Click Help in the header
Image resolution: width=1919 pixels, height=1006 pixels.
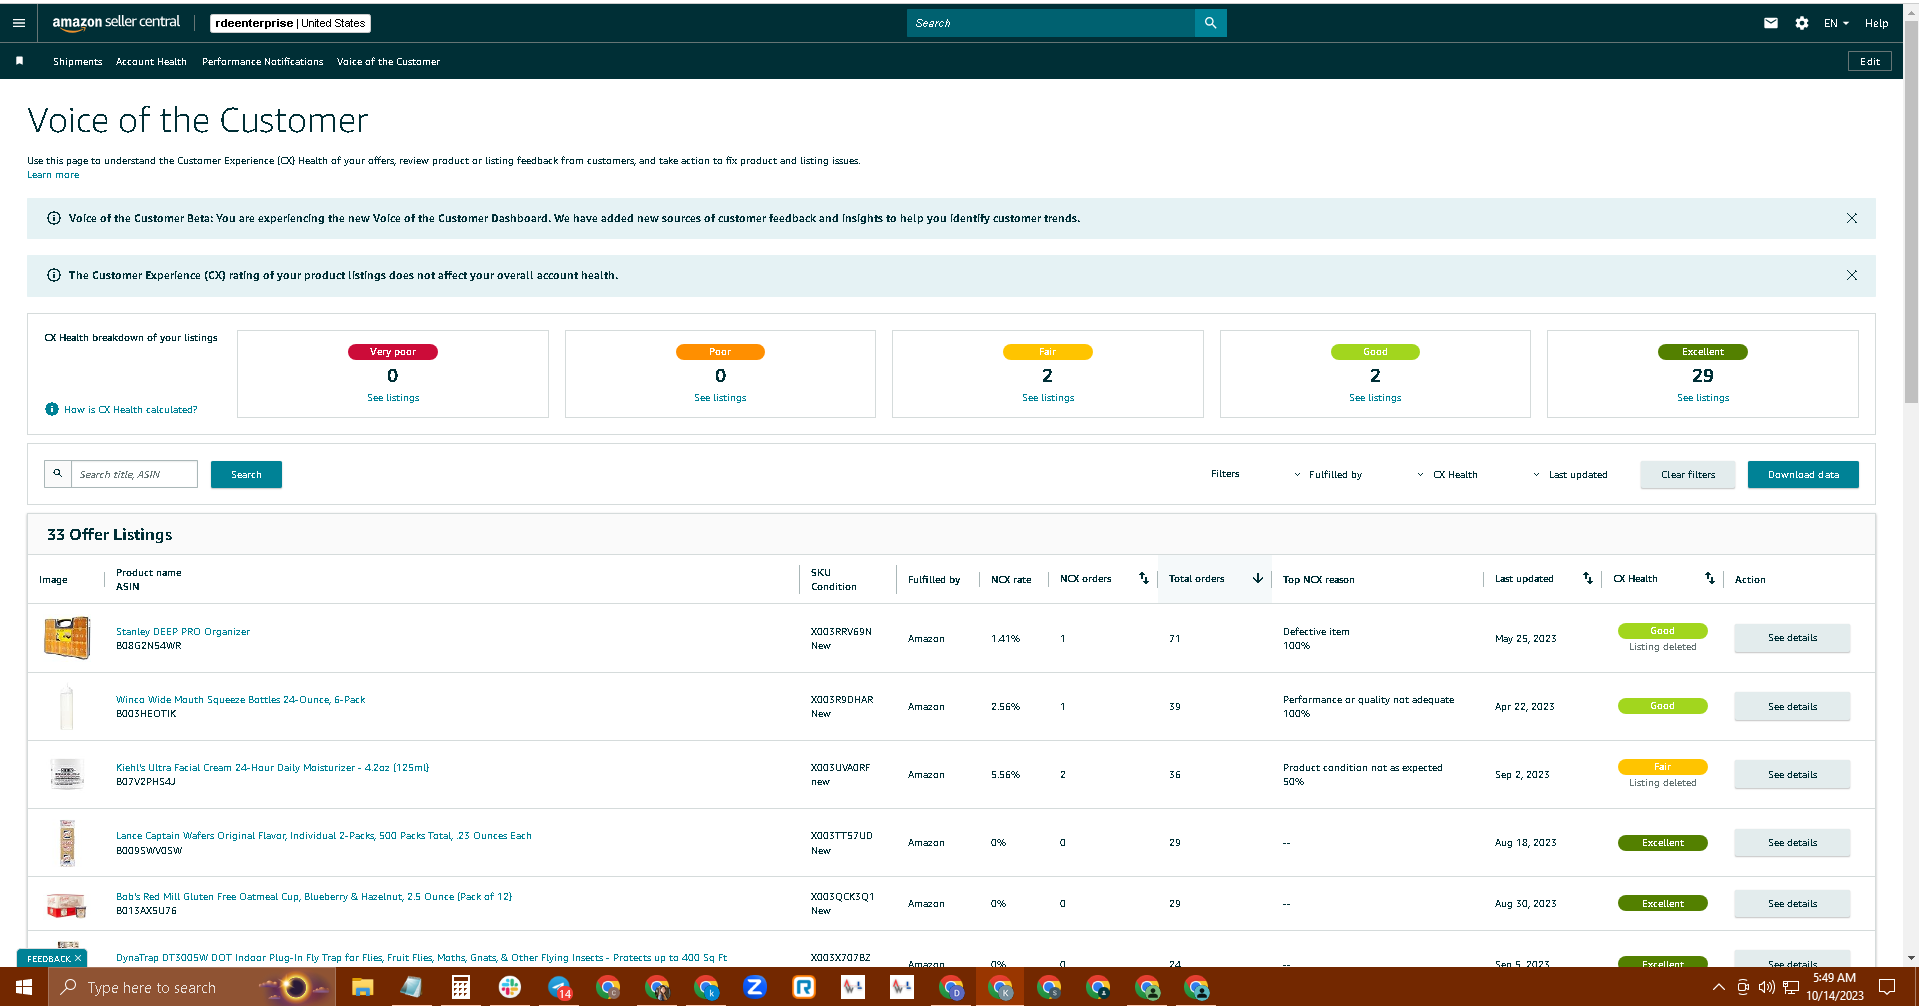1876,23
